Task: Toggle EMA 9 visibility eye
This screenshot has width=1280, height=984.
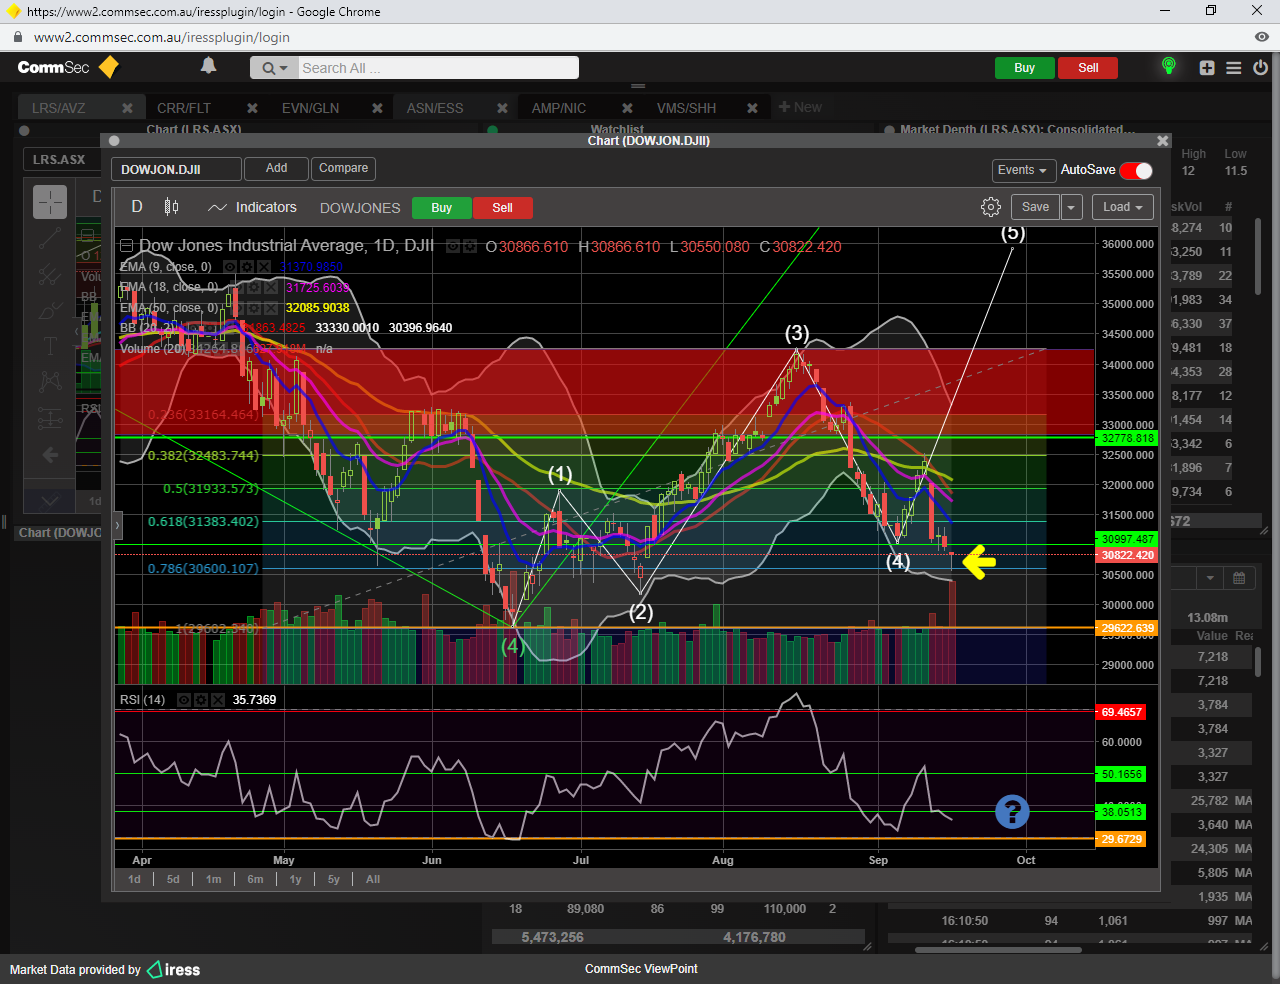Action: click(x=229, y=267)
